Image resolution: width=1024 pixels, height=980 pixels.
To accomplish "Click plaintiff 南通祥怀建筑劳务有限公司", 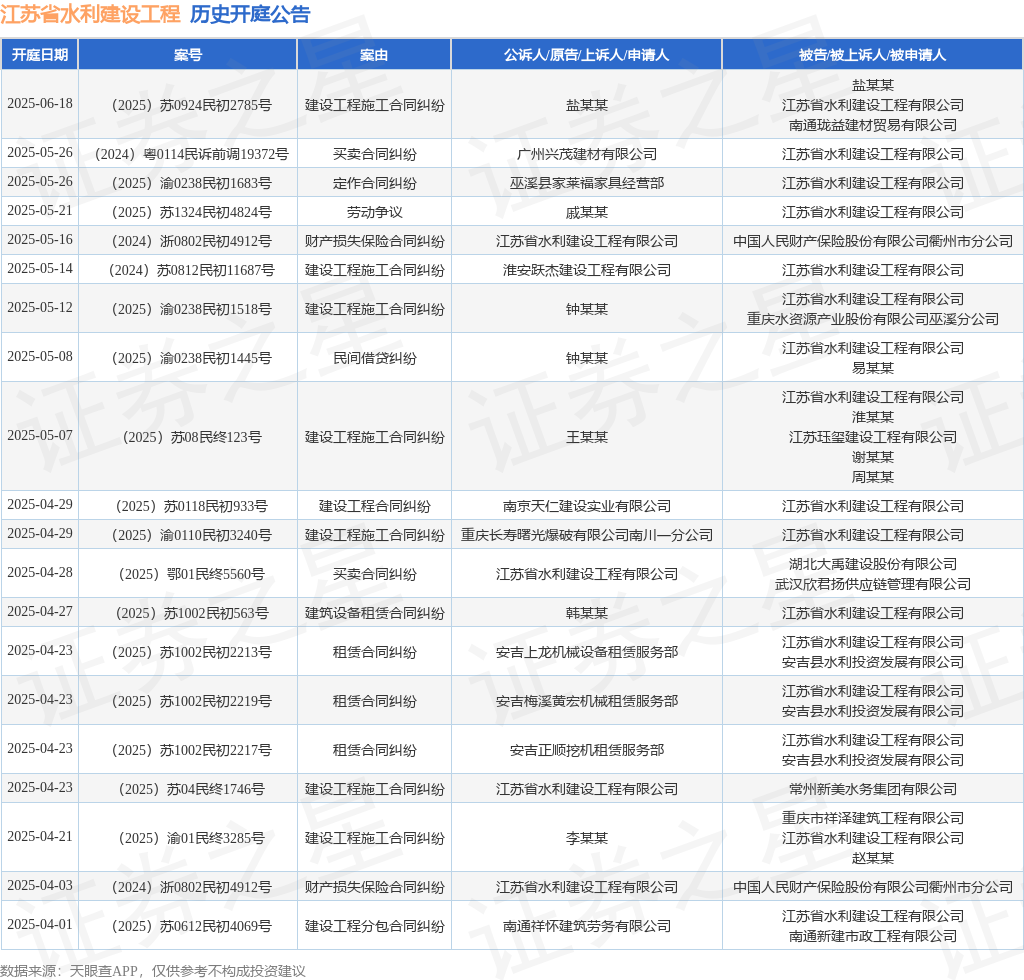I will point(586,927).
